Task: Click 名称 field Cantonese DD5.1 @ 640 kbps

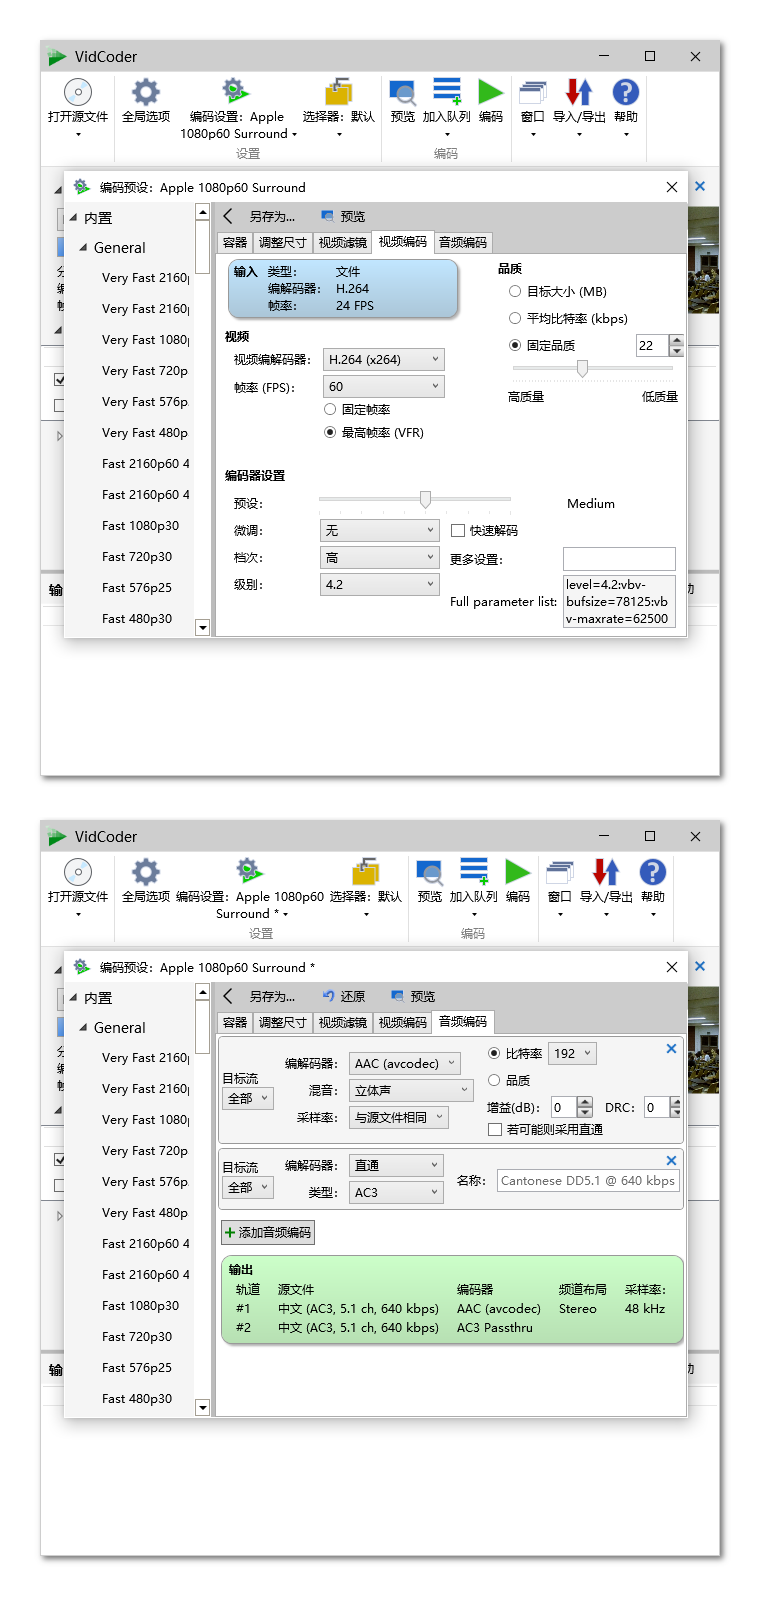Action: coord(589,1181)
